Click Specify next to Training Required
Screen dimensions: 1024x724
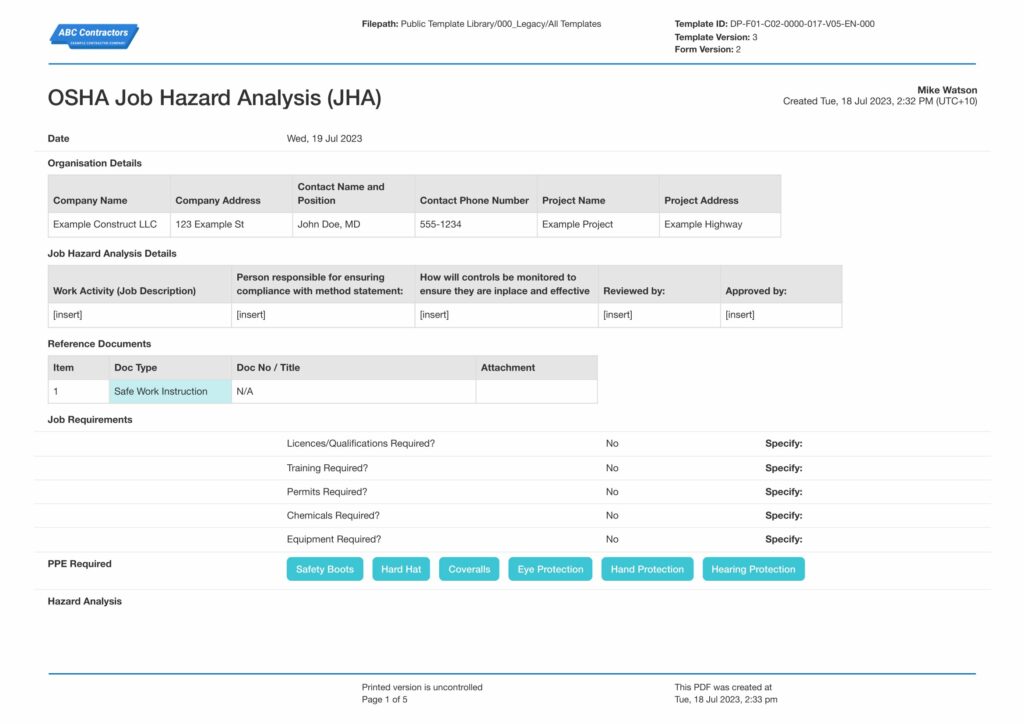point(784,468)
